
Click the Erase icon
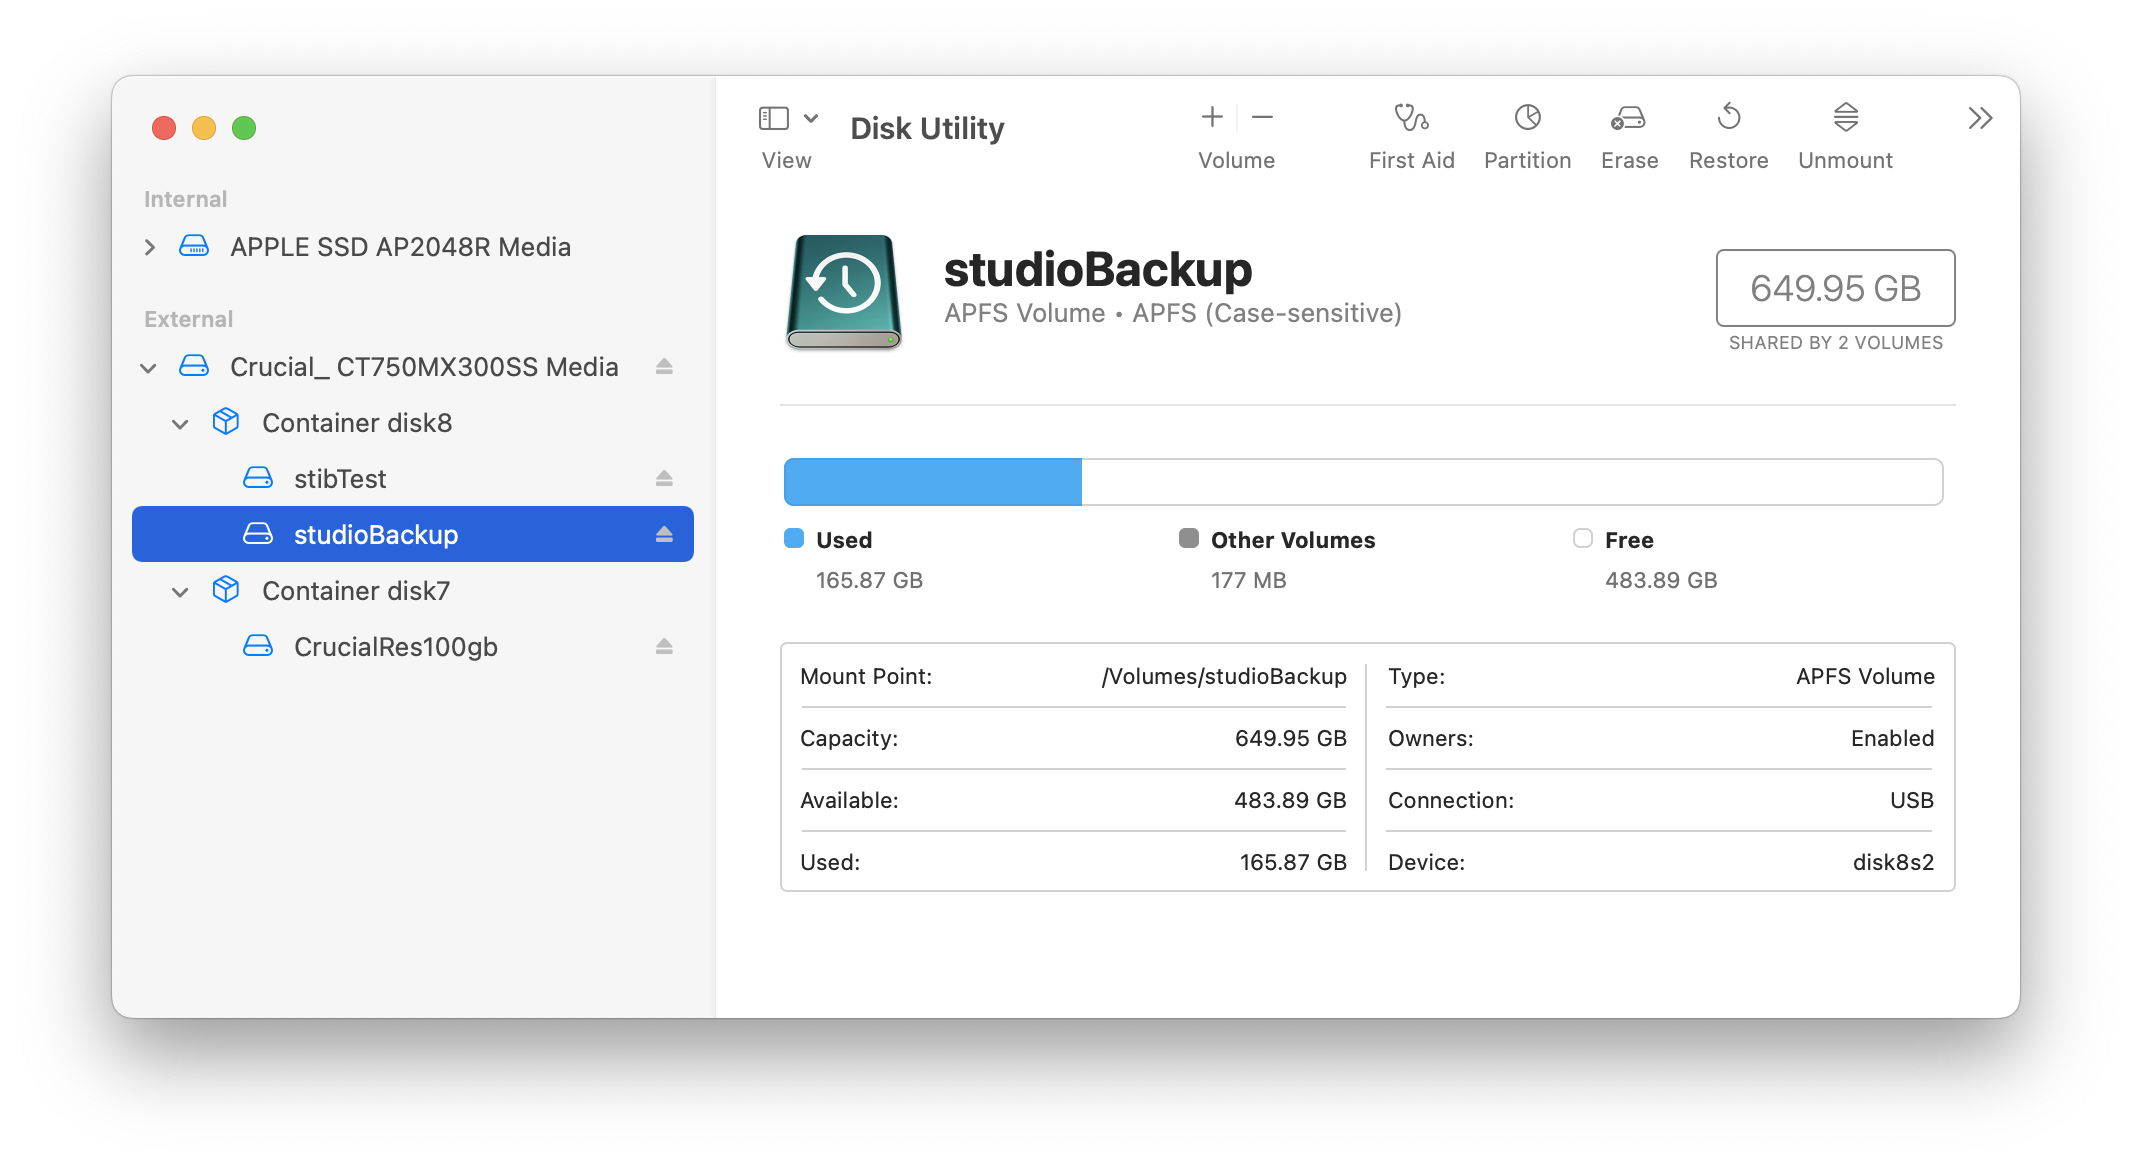[x=1629, y=130]
